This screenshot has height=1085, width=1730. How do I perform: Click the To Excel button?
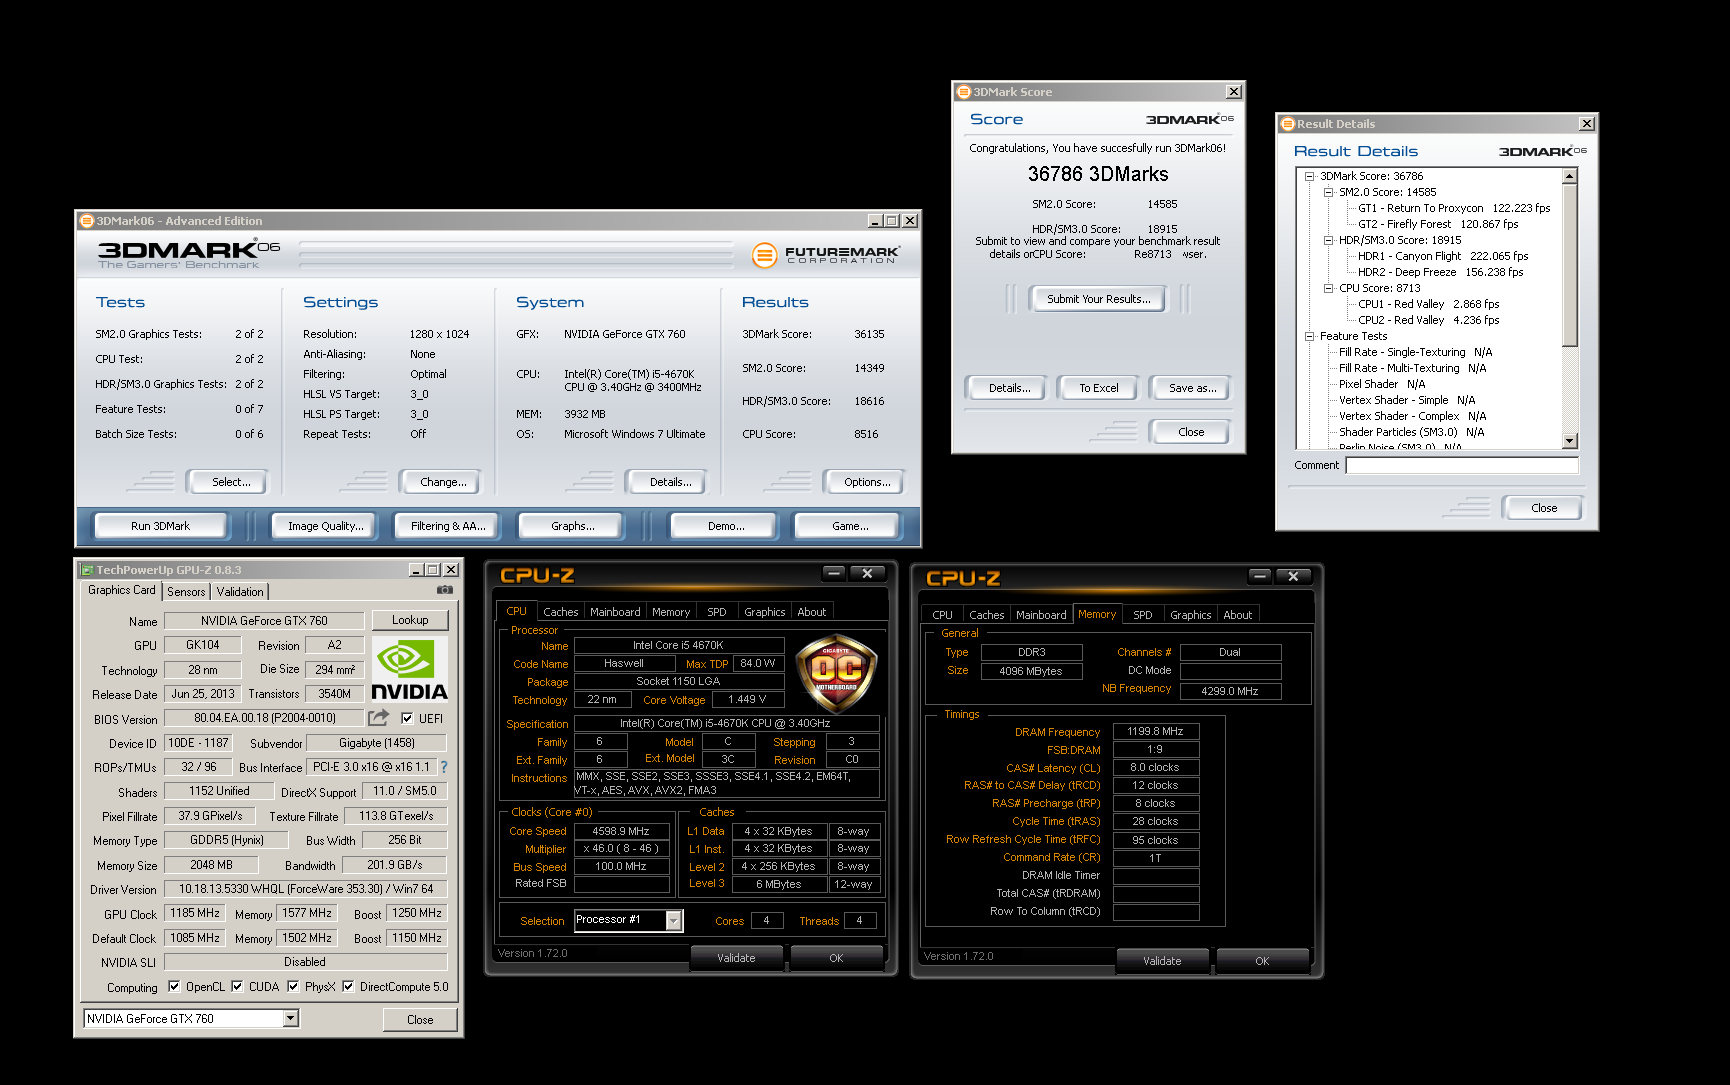click(1098, 388)
